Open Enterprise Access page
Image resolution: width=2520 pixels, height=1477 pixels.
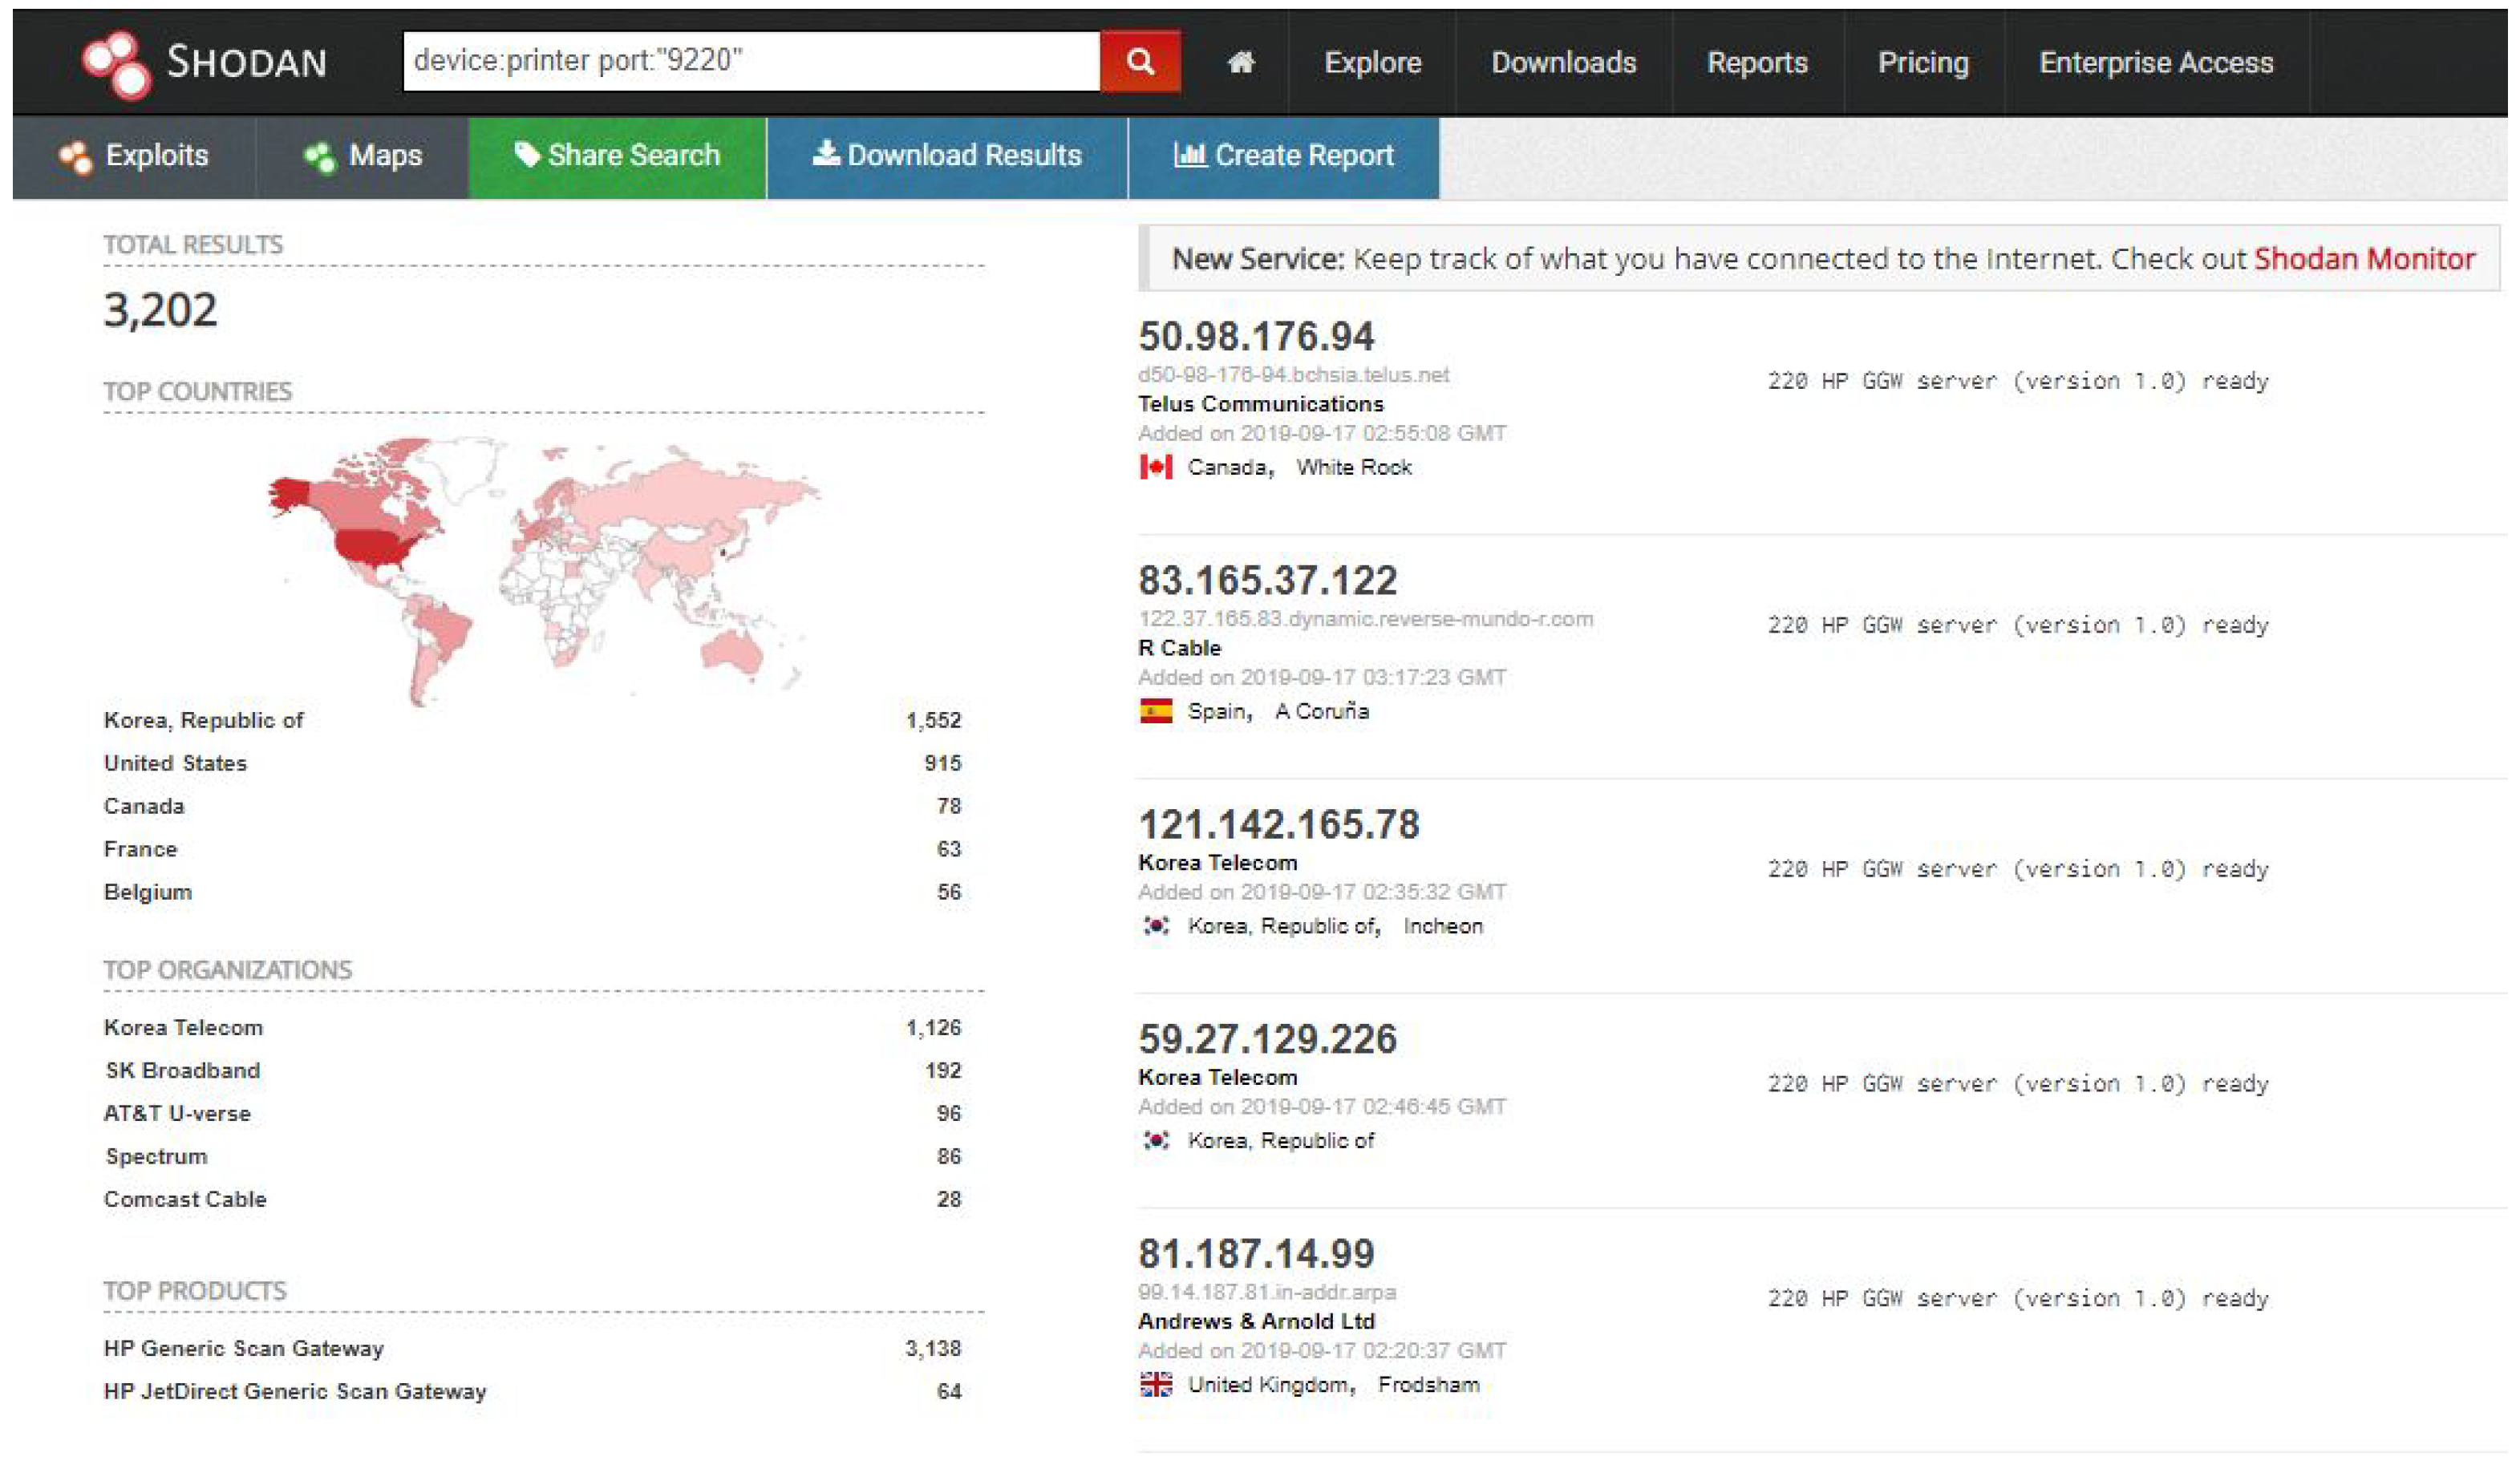pyautogui.click(x=2155, y=63)
